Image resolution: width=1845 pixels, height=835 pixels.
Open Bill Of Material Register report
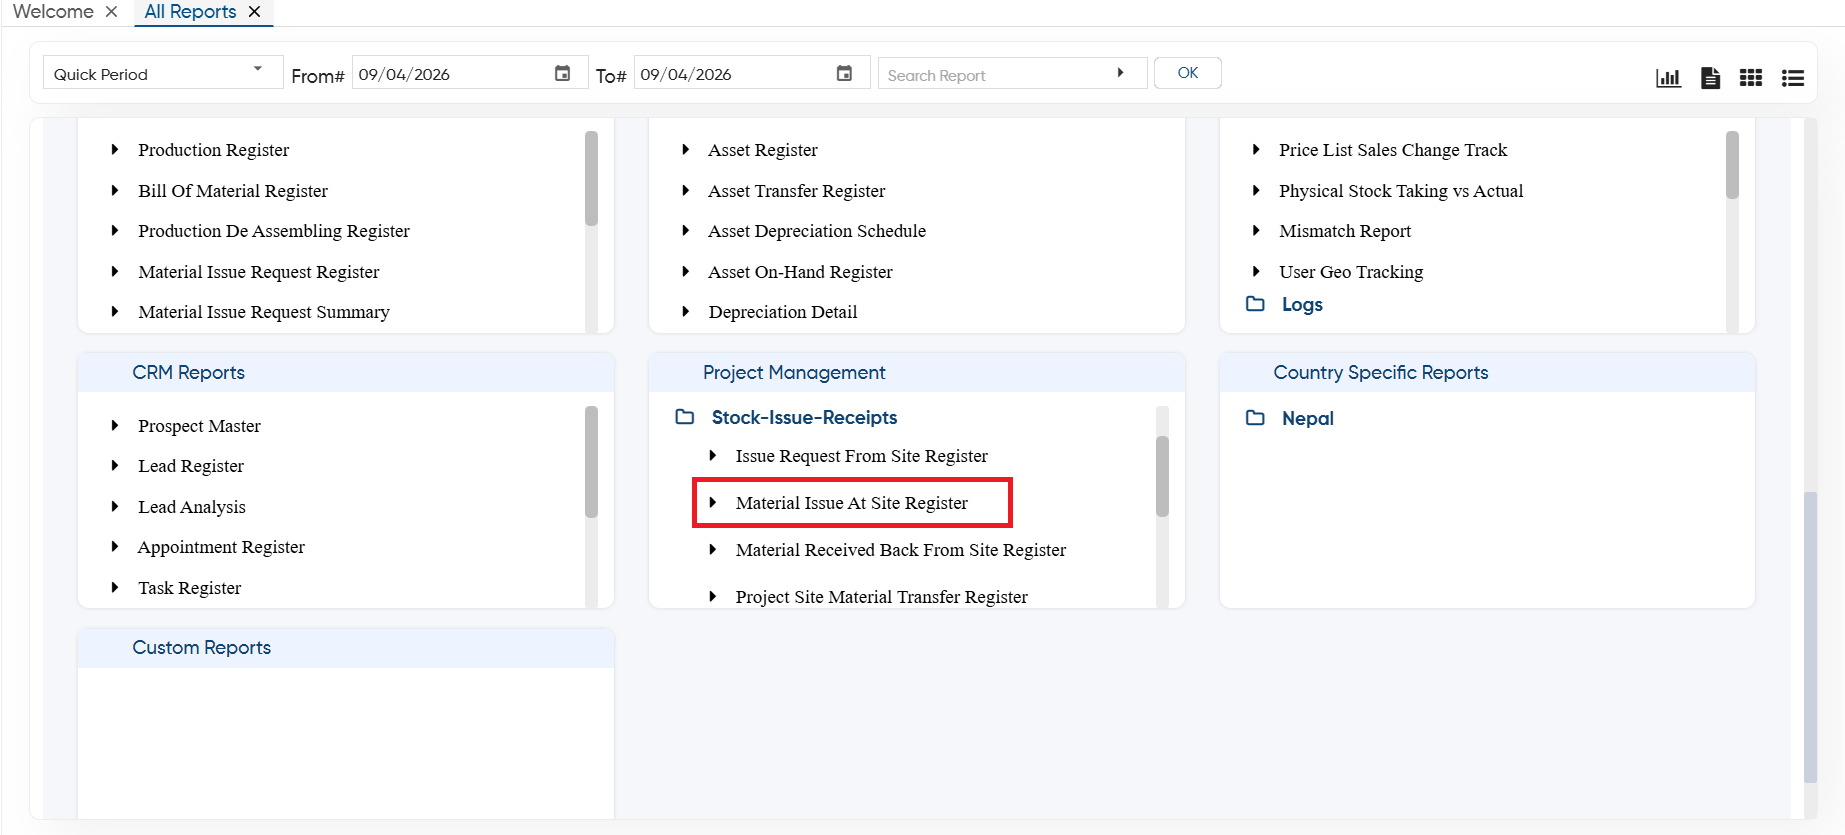[233, 191]
